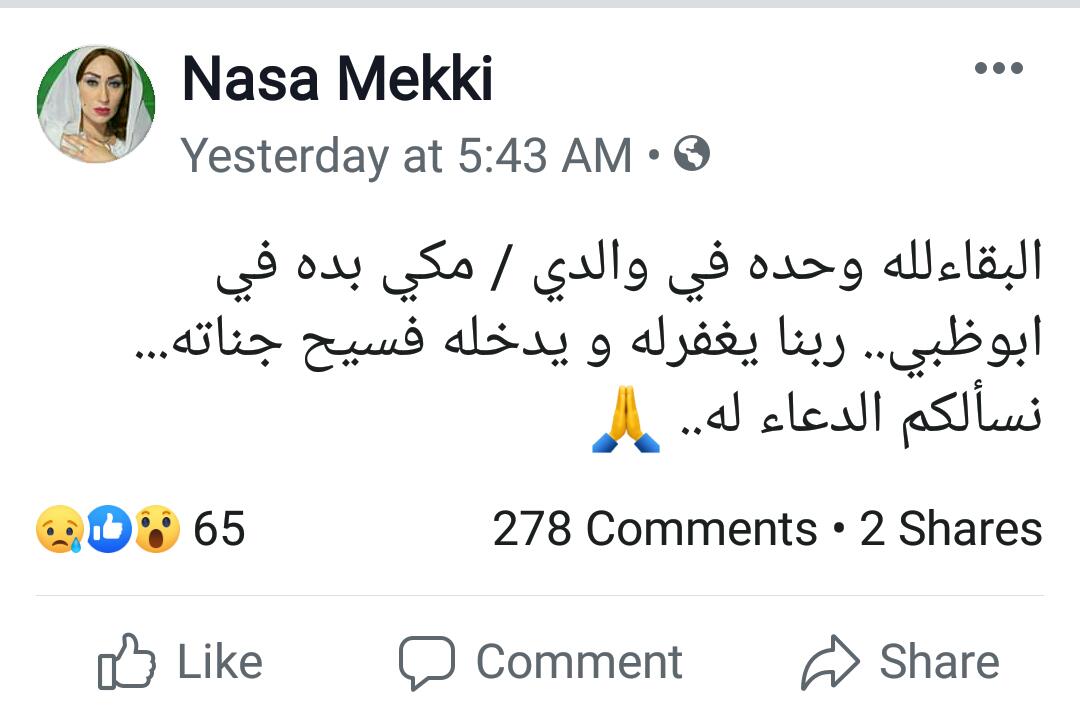Open the three-dots post options menu
This screenshot has width=1080, height=721.
coord(998,69)
